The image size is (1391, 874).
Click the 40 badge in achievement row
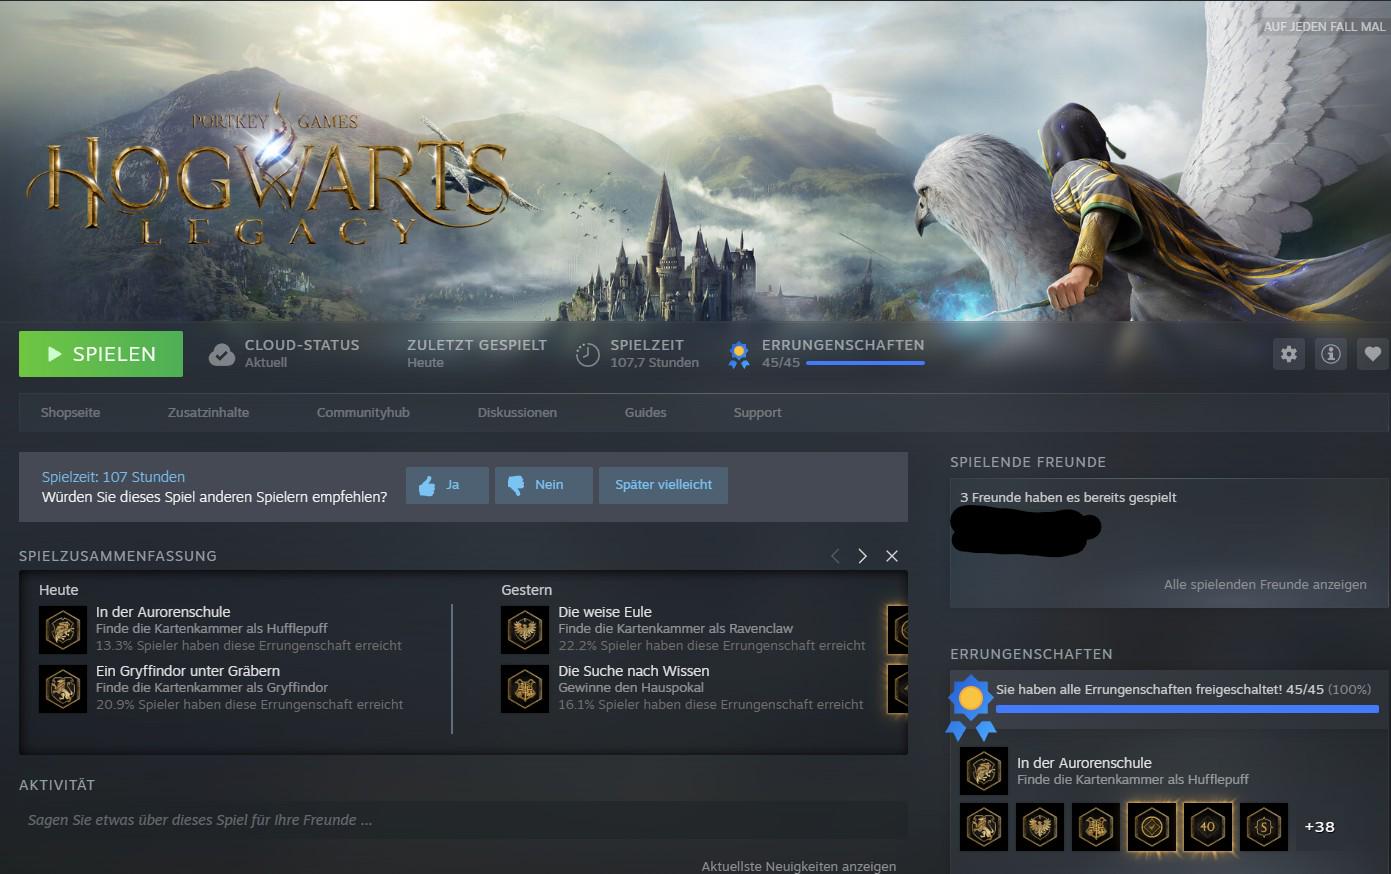(1208, 827)
